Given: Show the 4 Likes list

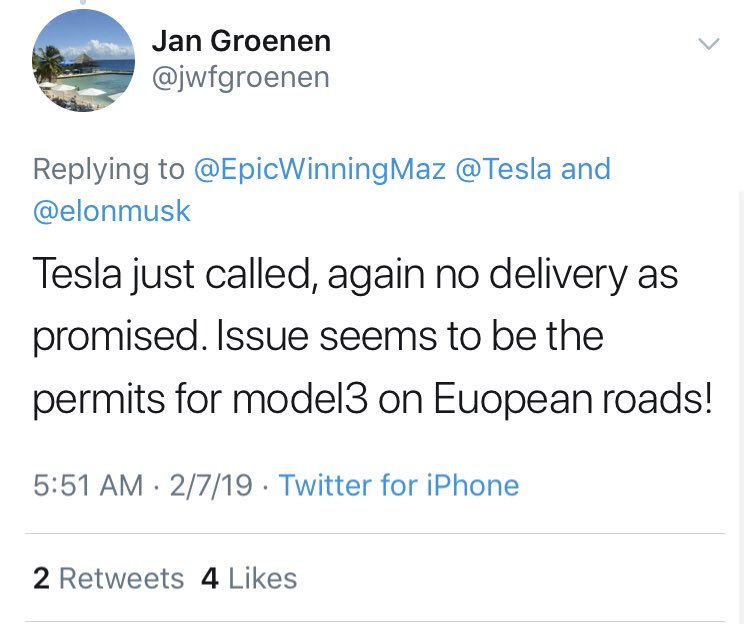Looking at the screenshot, I should click(x=249, y=578).
